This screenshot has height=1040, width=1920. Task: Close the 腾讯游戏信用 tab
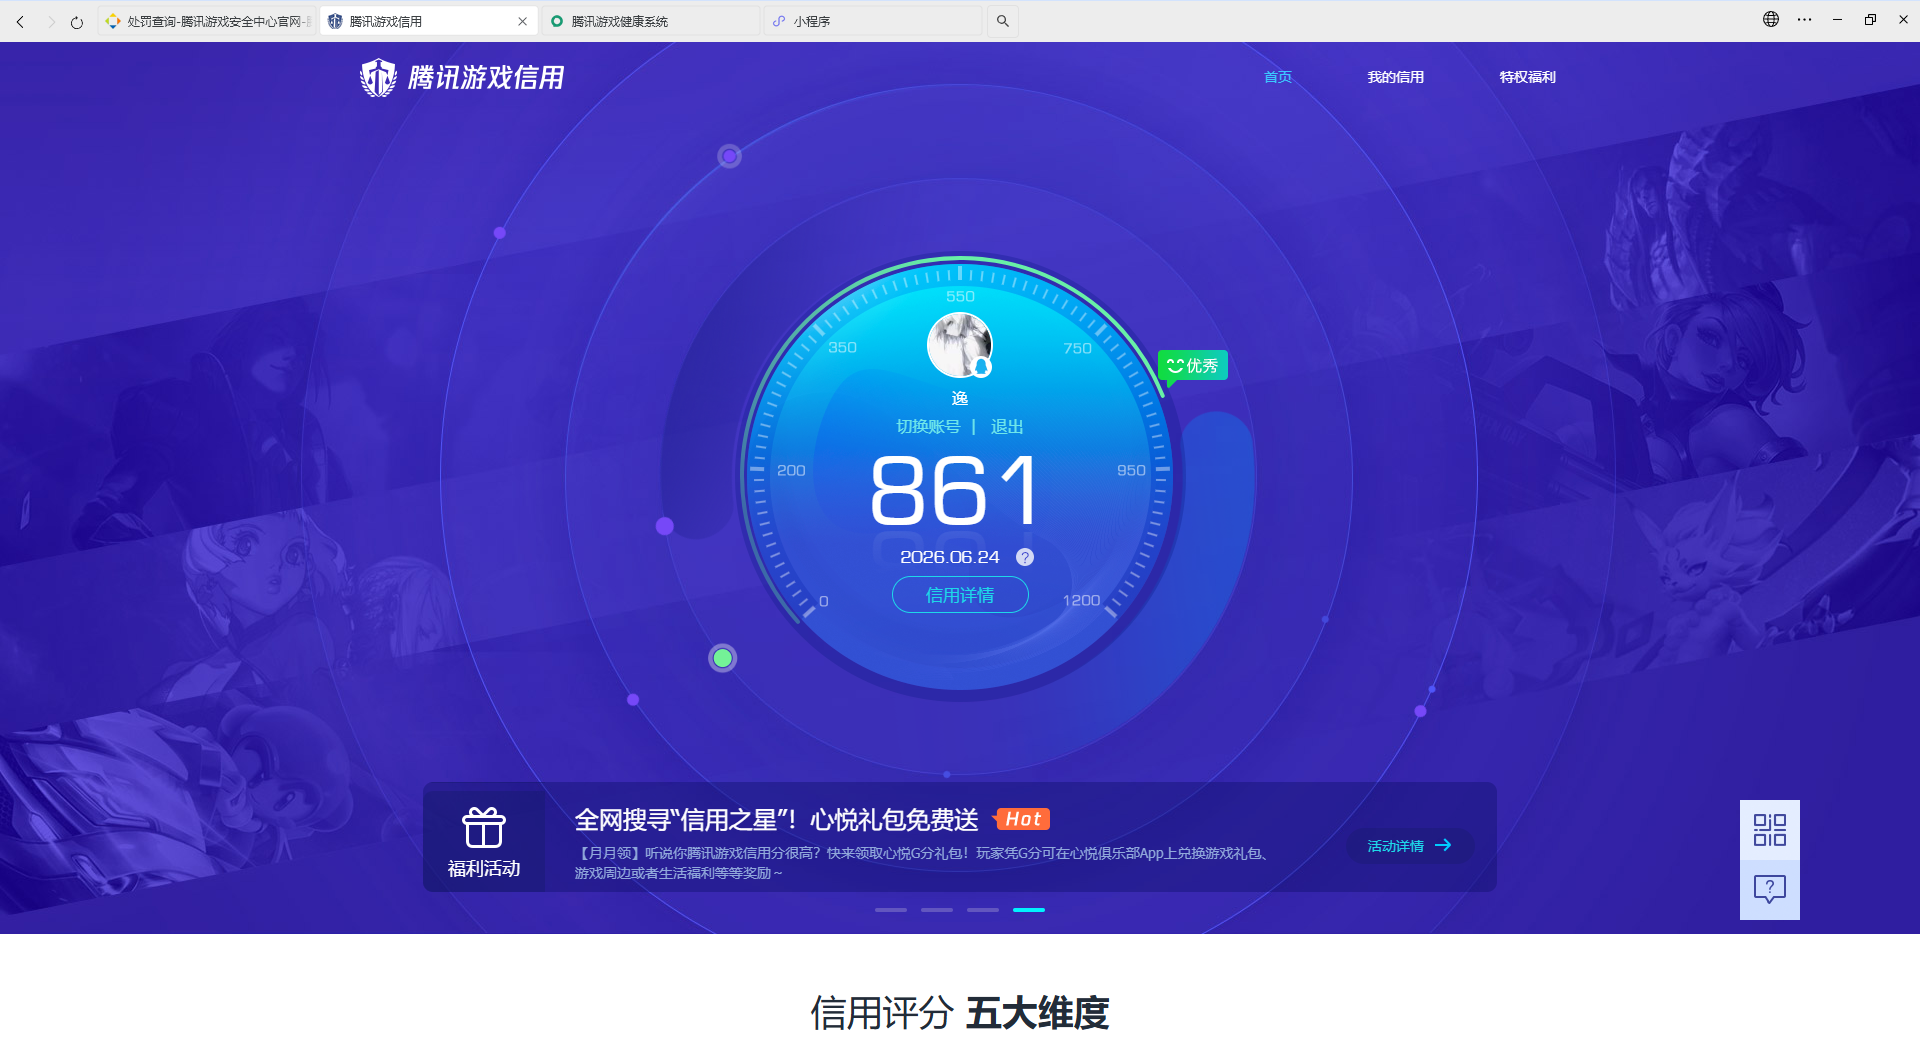522,21
